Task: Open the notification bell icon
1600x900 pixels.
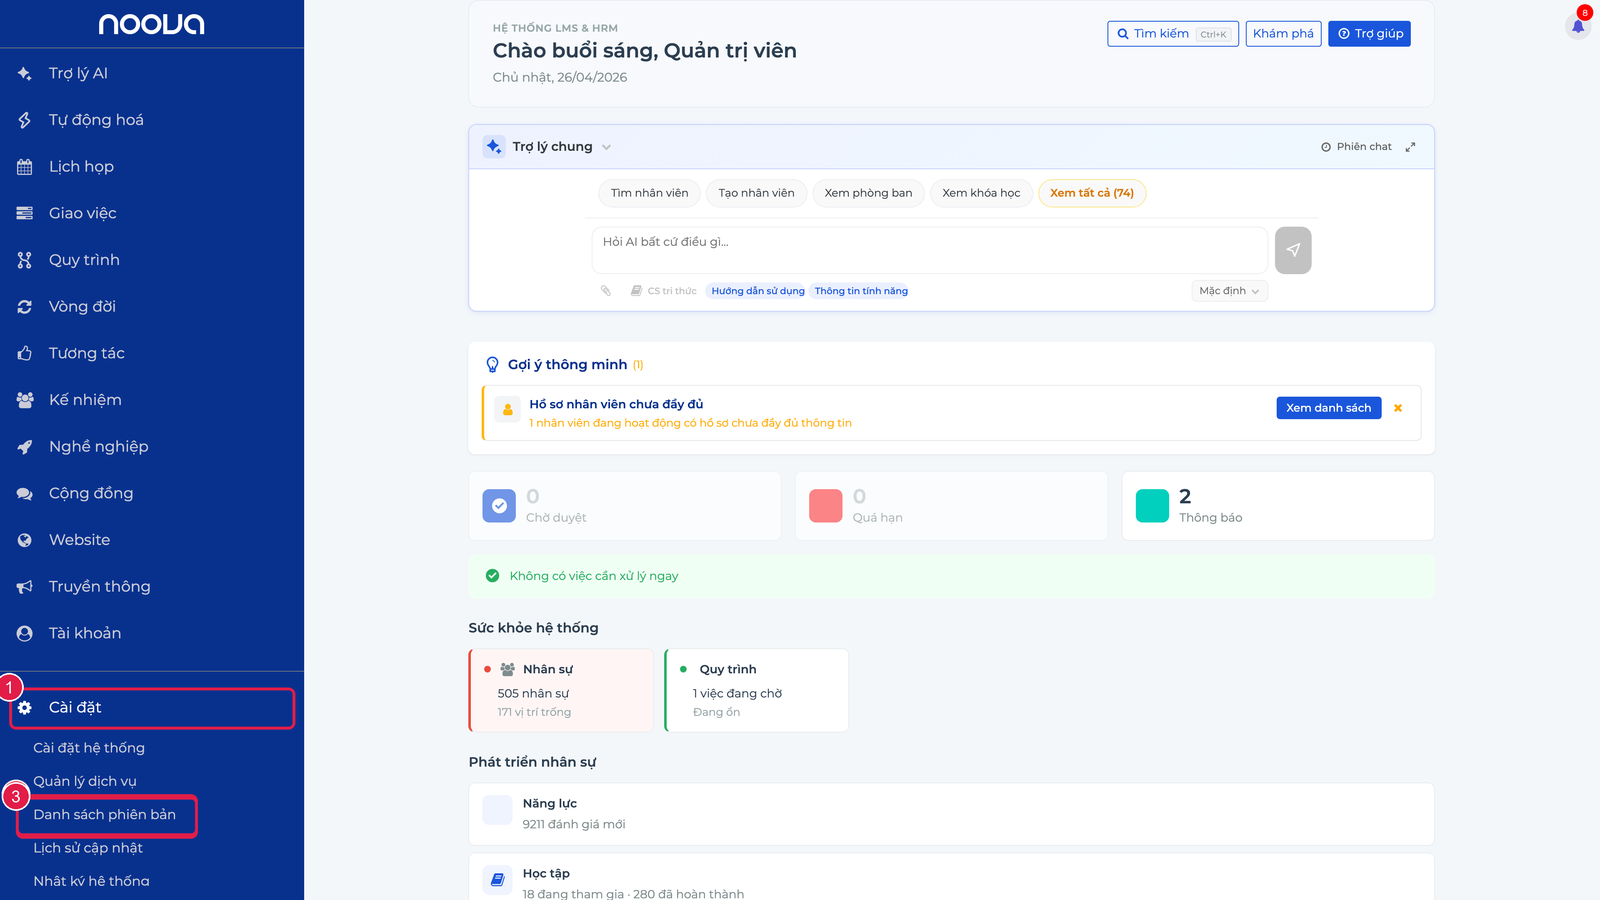Action: pos(1578,26)
